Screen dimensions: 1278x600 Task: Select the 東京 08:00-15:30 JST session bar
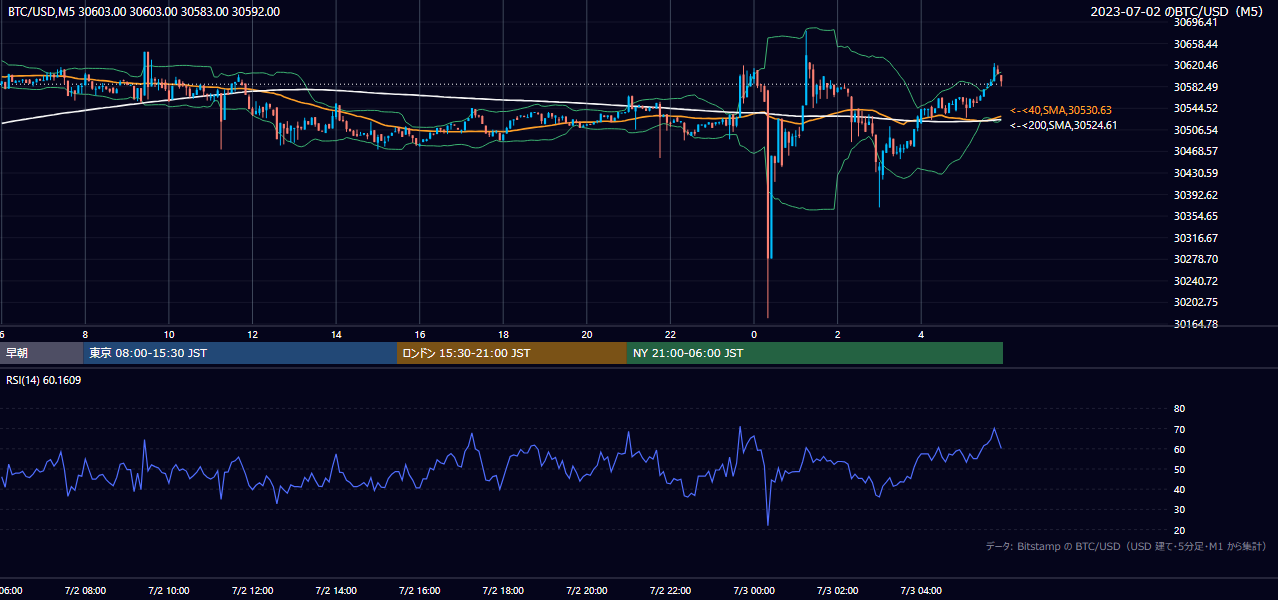(x=240, y=353)
